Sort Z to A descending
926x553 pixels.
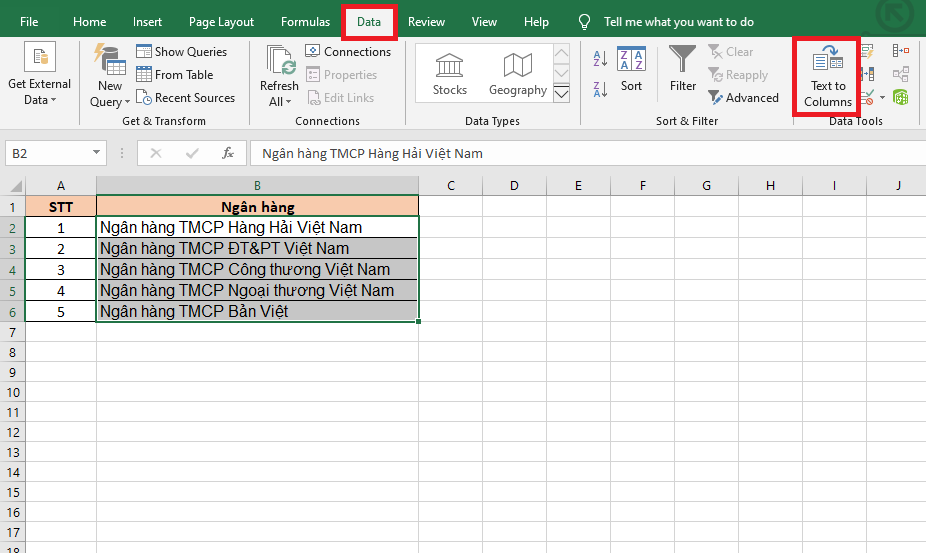coord(600,89)
